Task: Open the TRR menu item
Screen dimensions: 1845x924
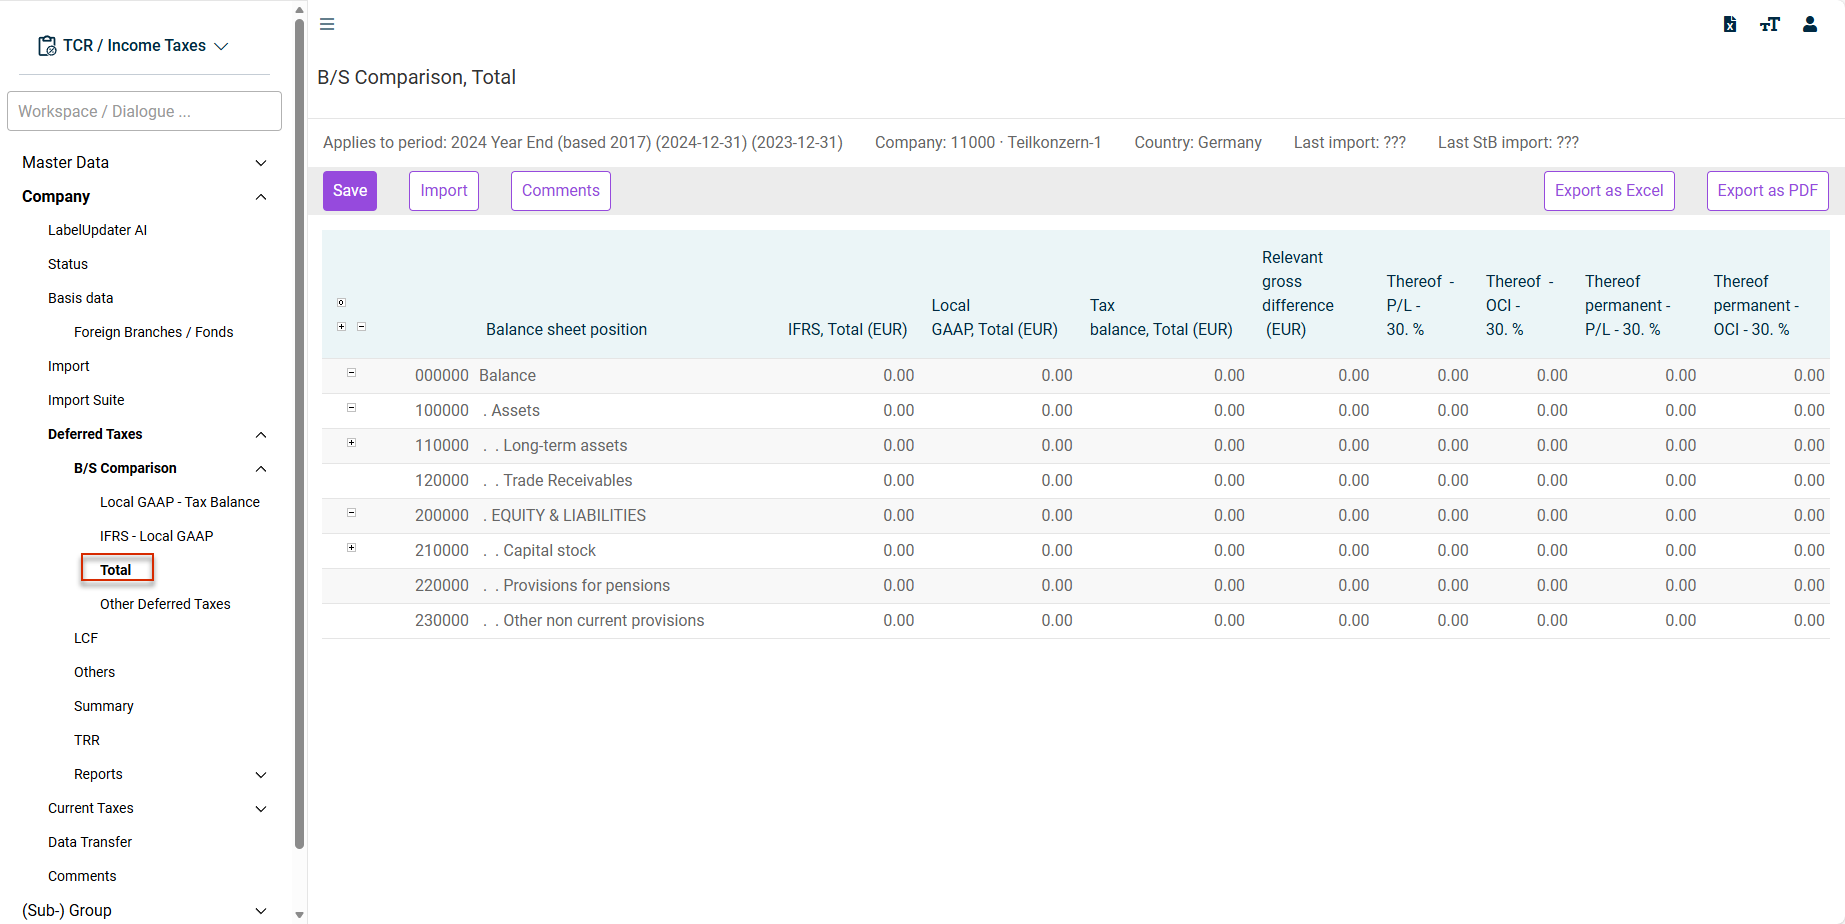Action: point(87,740)
